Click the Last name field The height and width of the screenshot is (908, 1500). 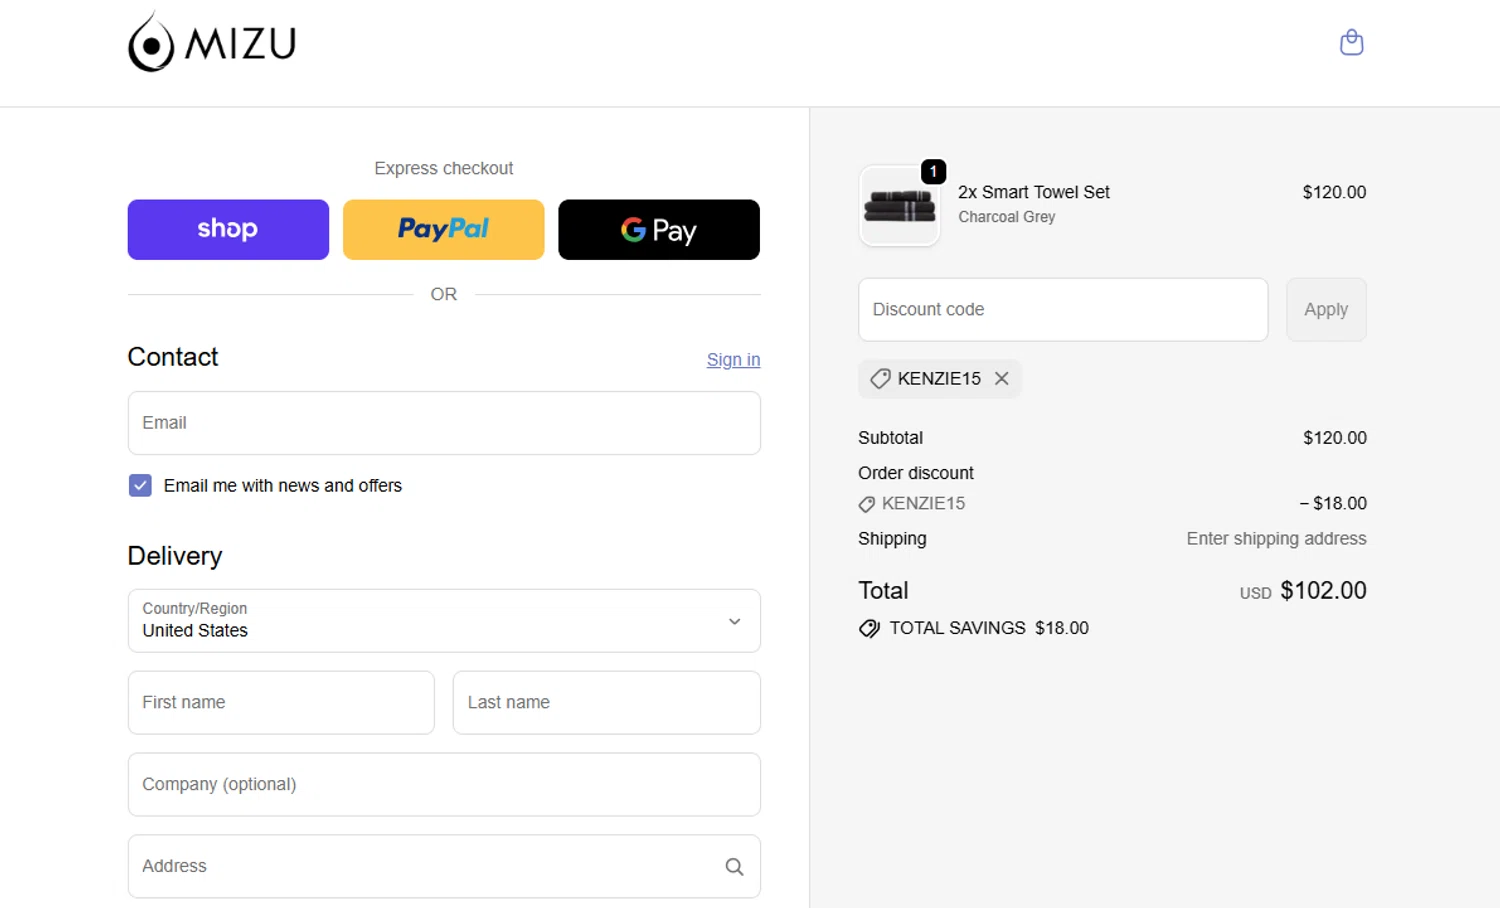(x=607, y=702)
